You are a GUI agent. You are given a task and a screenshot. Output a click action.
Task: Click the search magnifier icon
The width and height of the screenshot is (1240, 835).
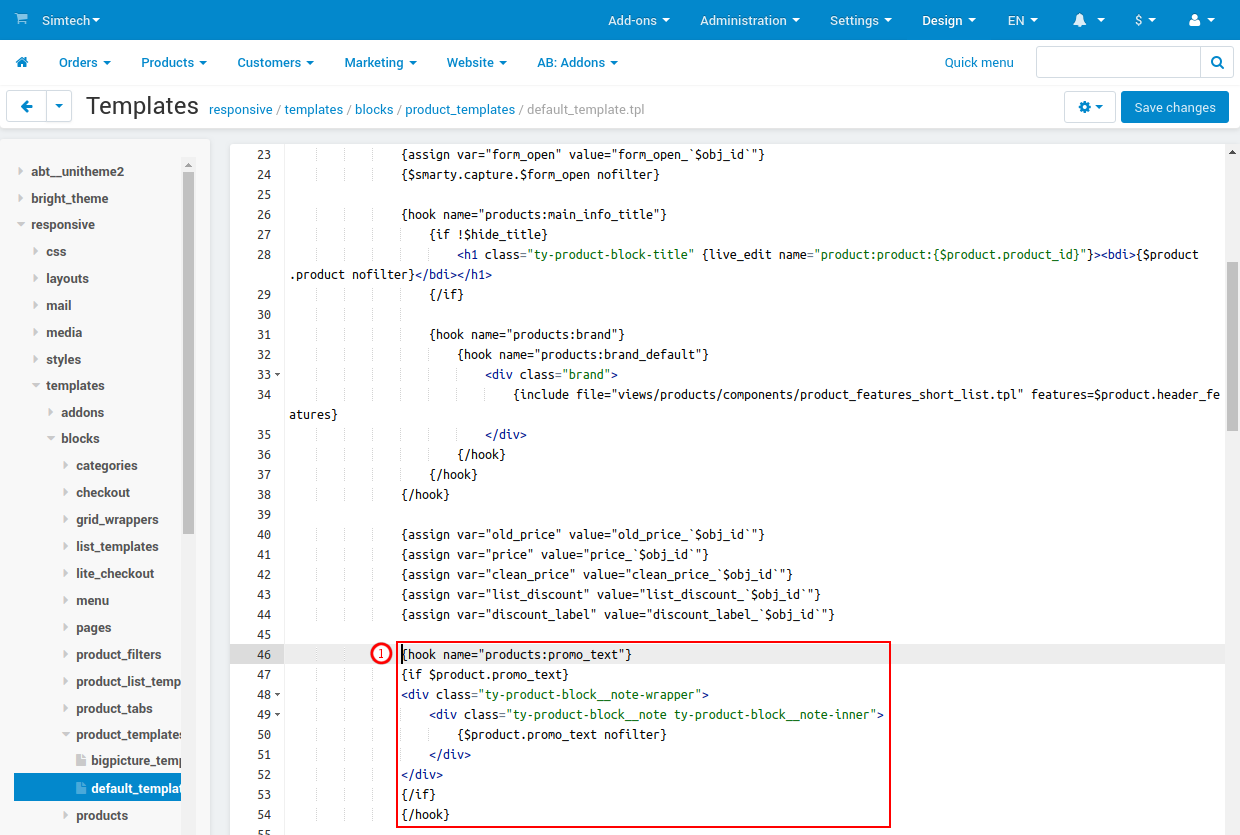(x=1216, y=61)
